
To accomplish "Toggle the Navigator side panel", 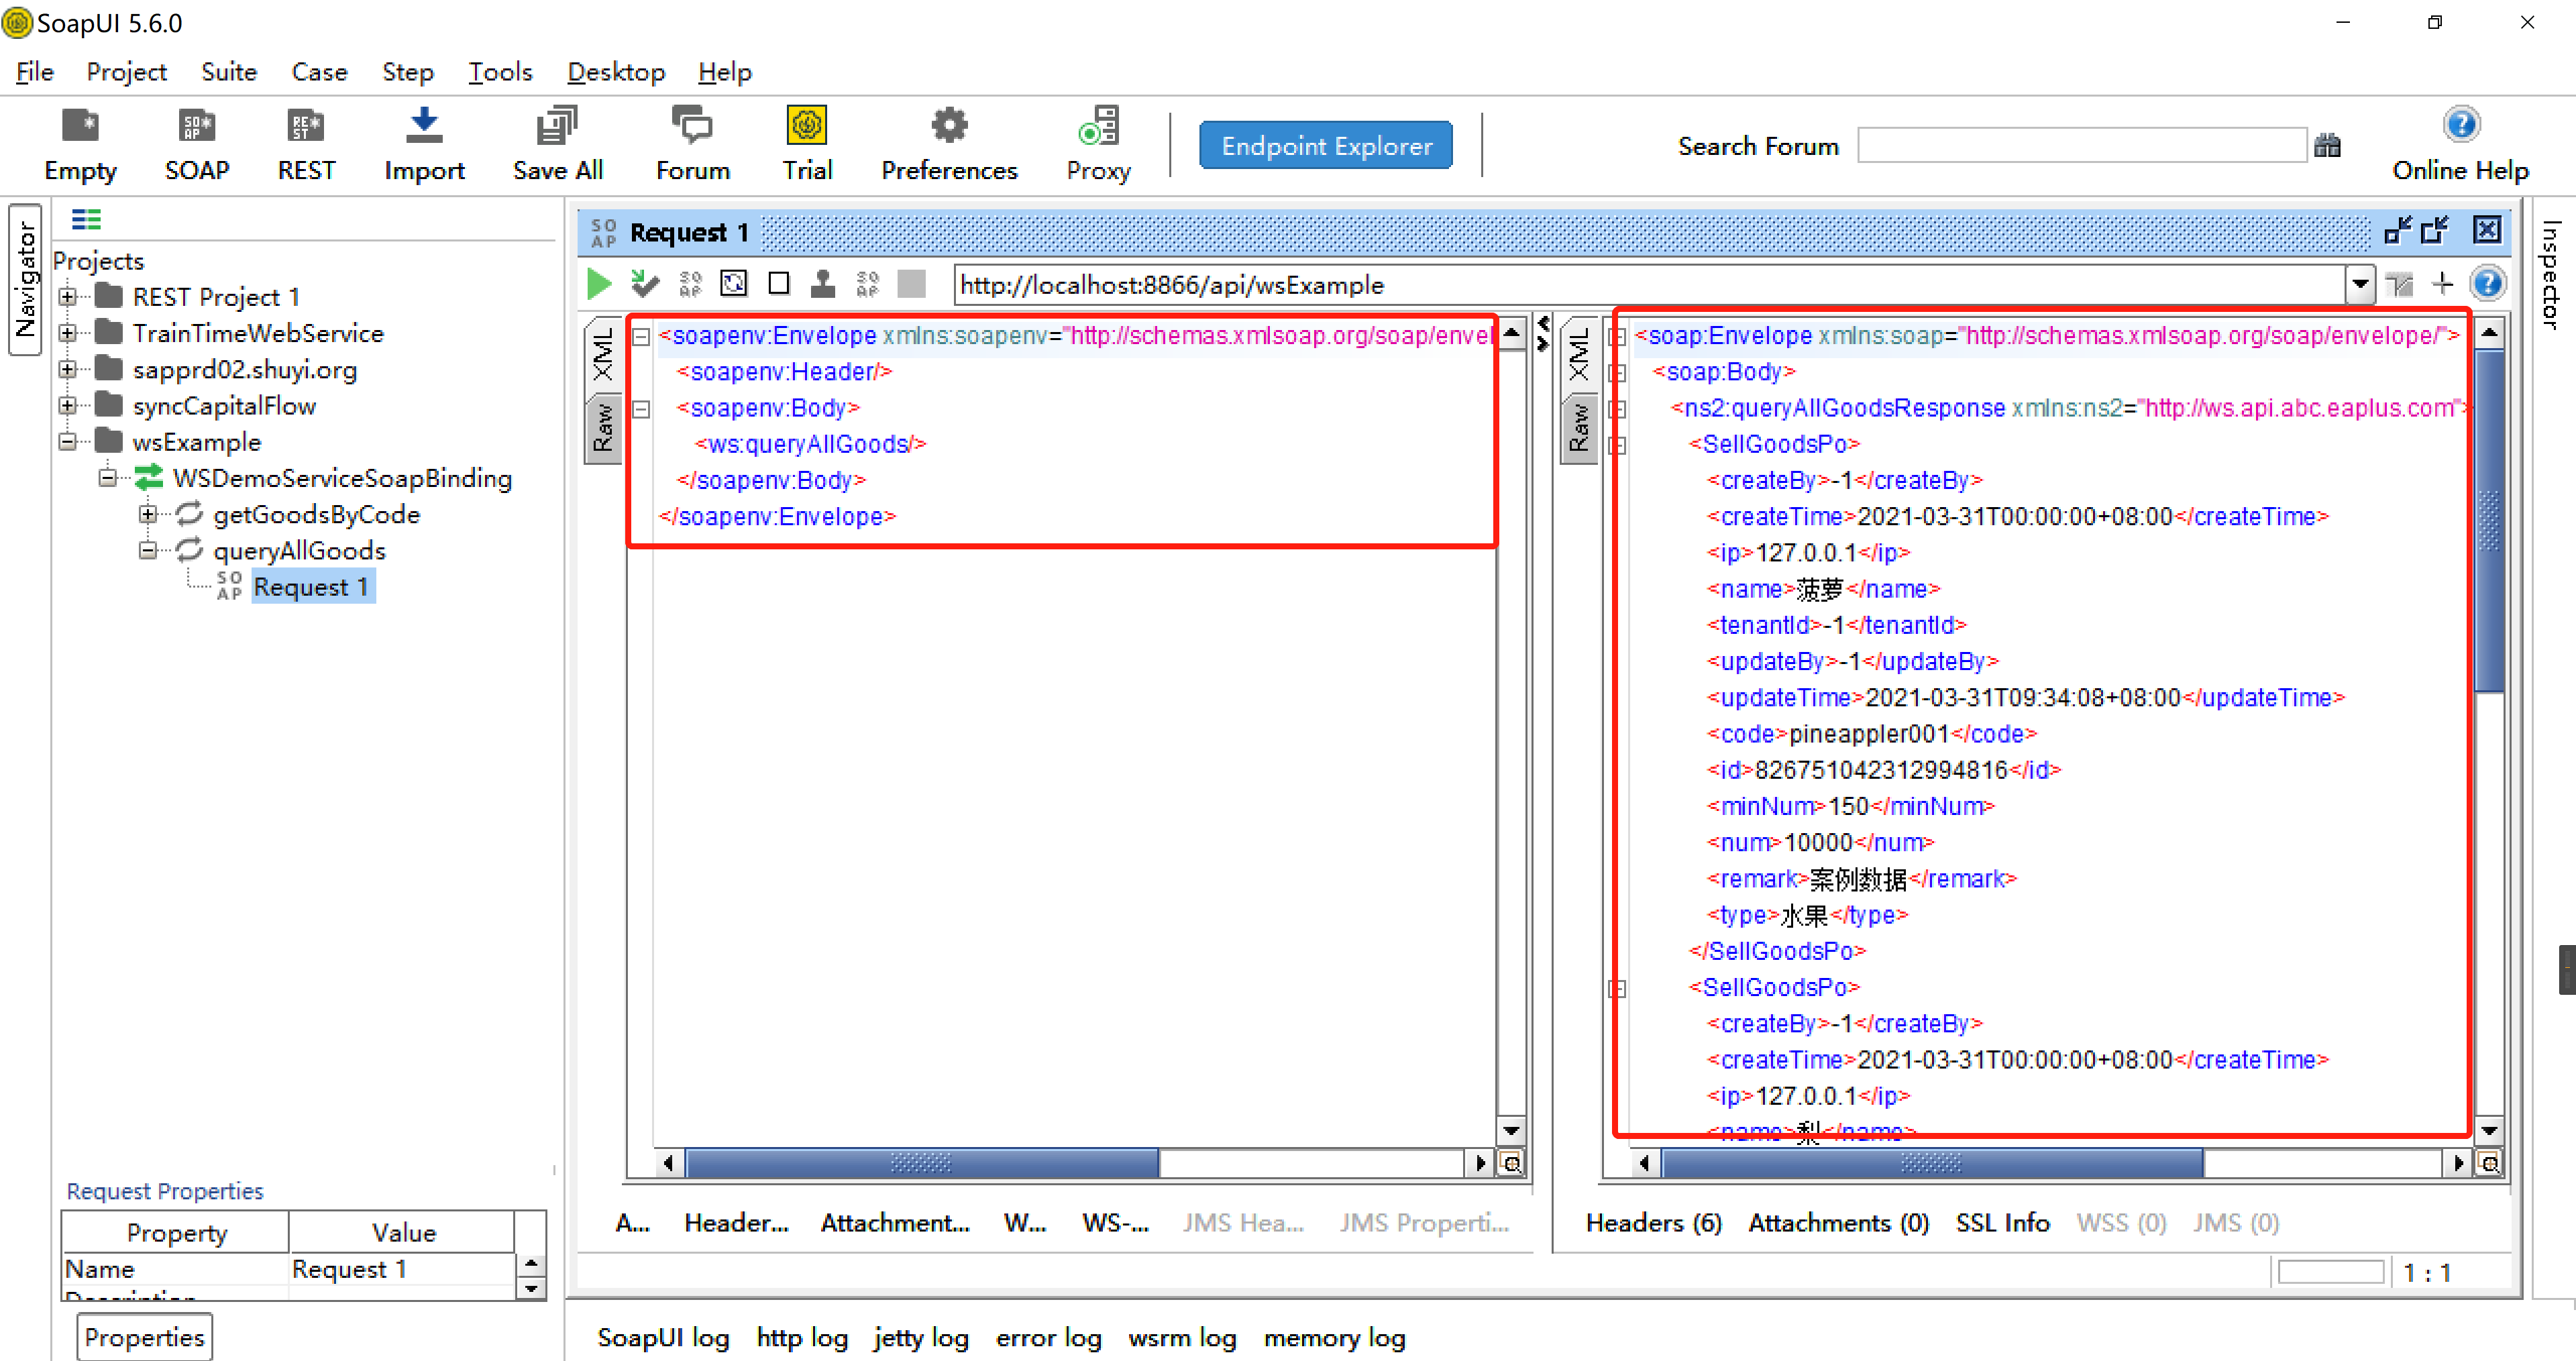I will [x=25, y=279].
